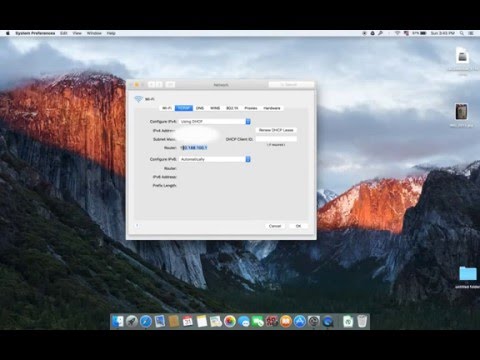
Task: Open the Help menu
Action: point(111,33)
